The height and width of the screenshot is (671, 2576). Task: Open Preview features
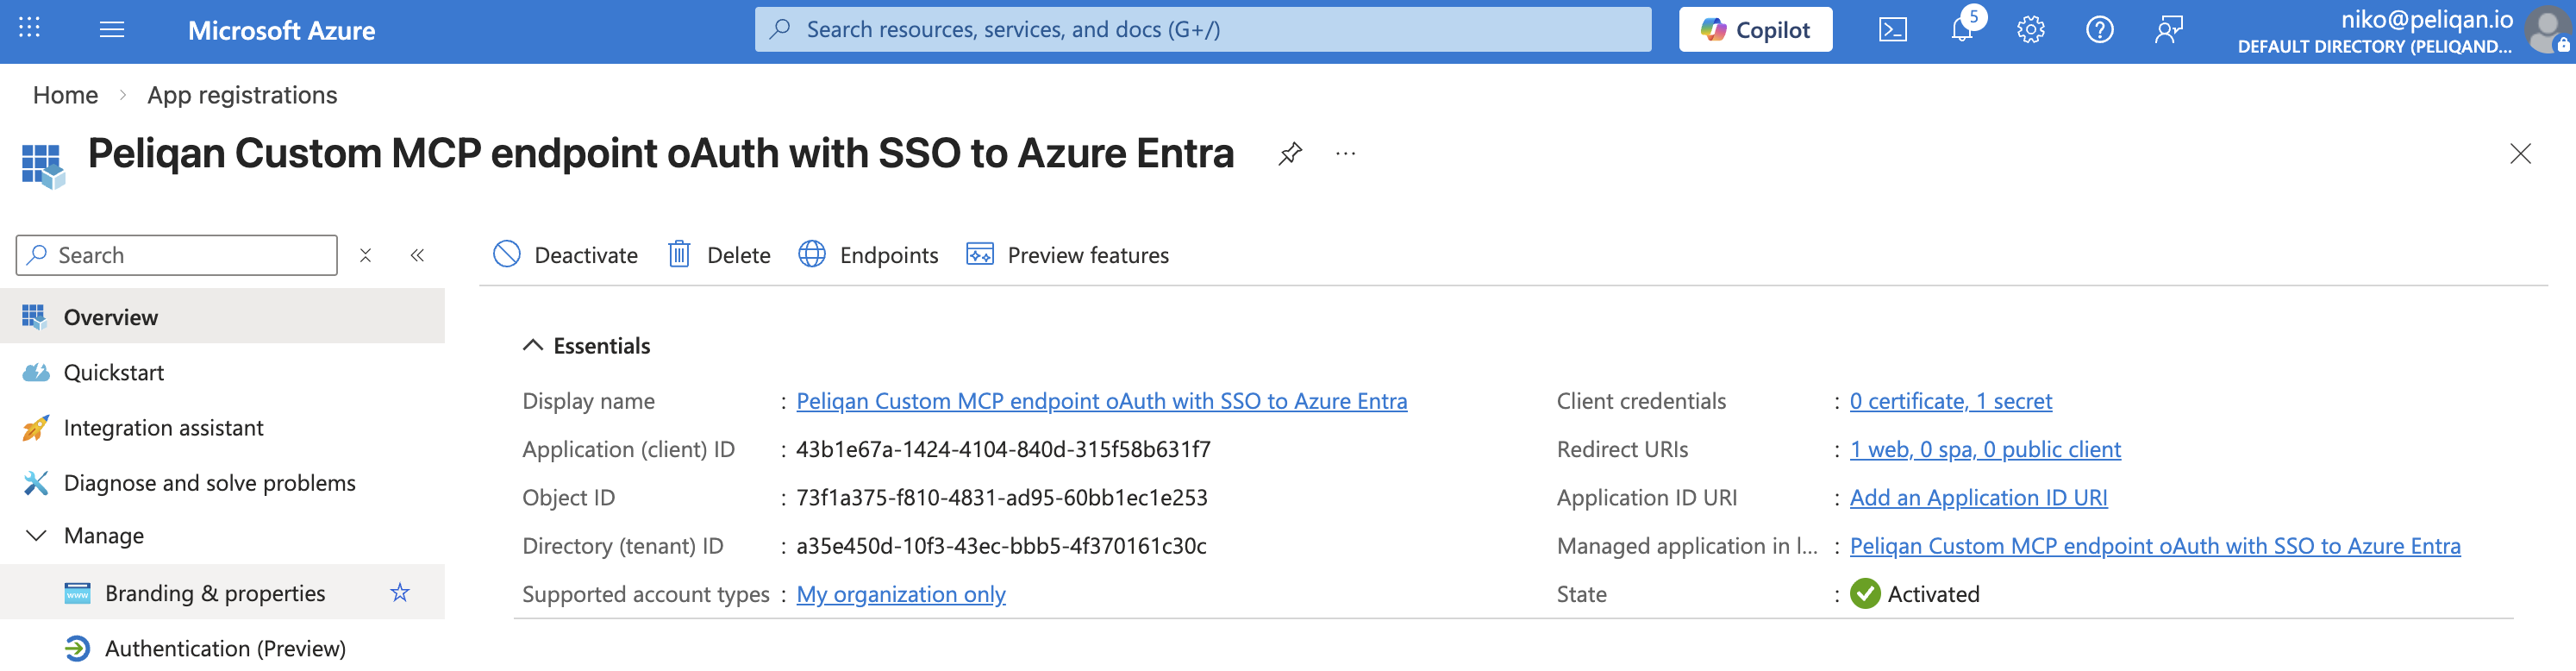[x=1067, y=255]
